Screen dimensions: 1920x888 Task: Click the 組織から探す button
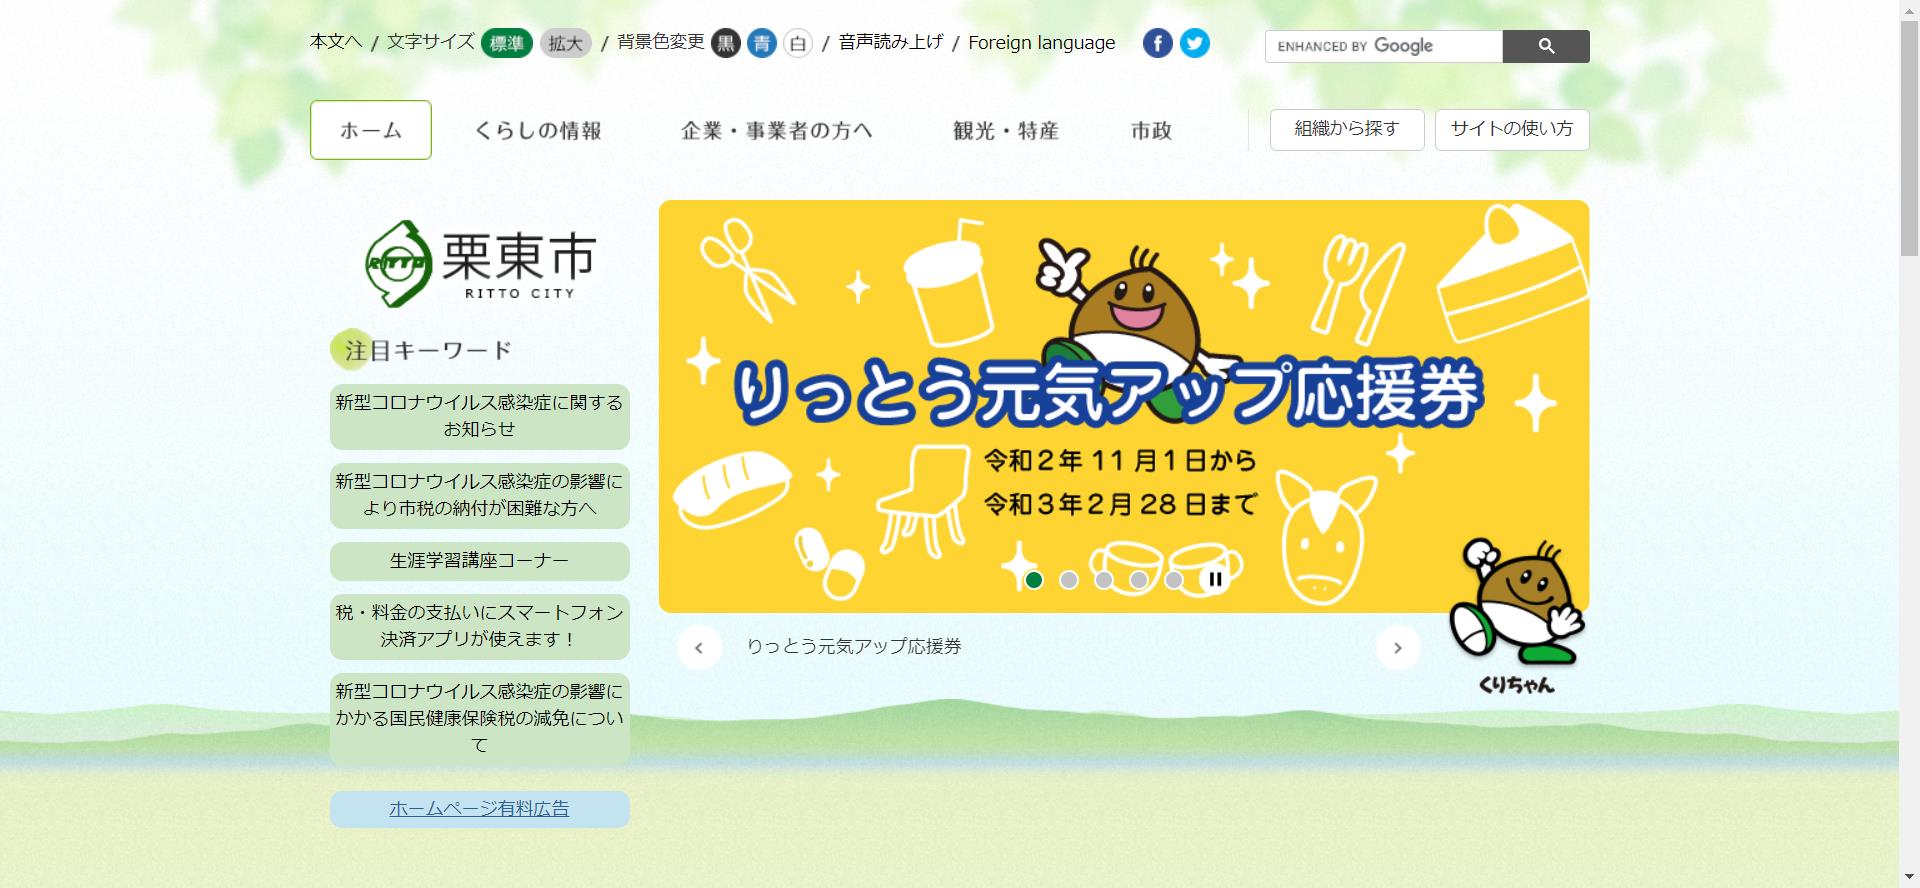(x=1347, y=130)
